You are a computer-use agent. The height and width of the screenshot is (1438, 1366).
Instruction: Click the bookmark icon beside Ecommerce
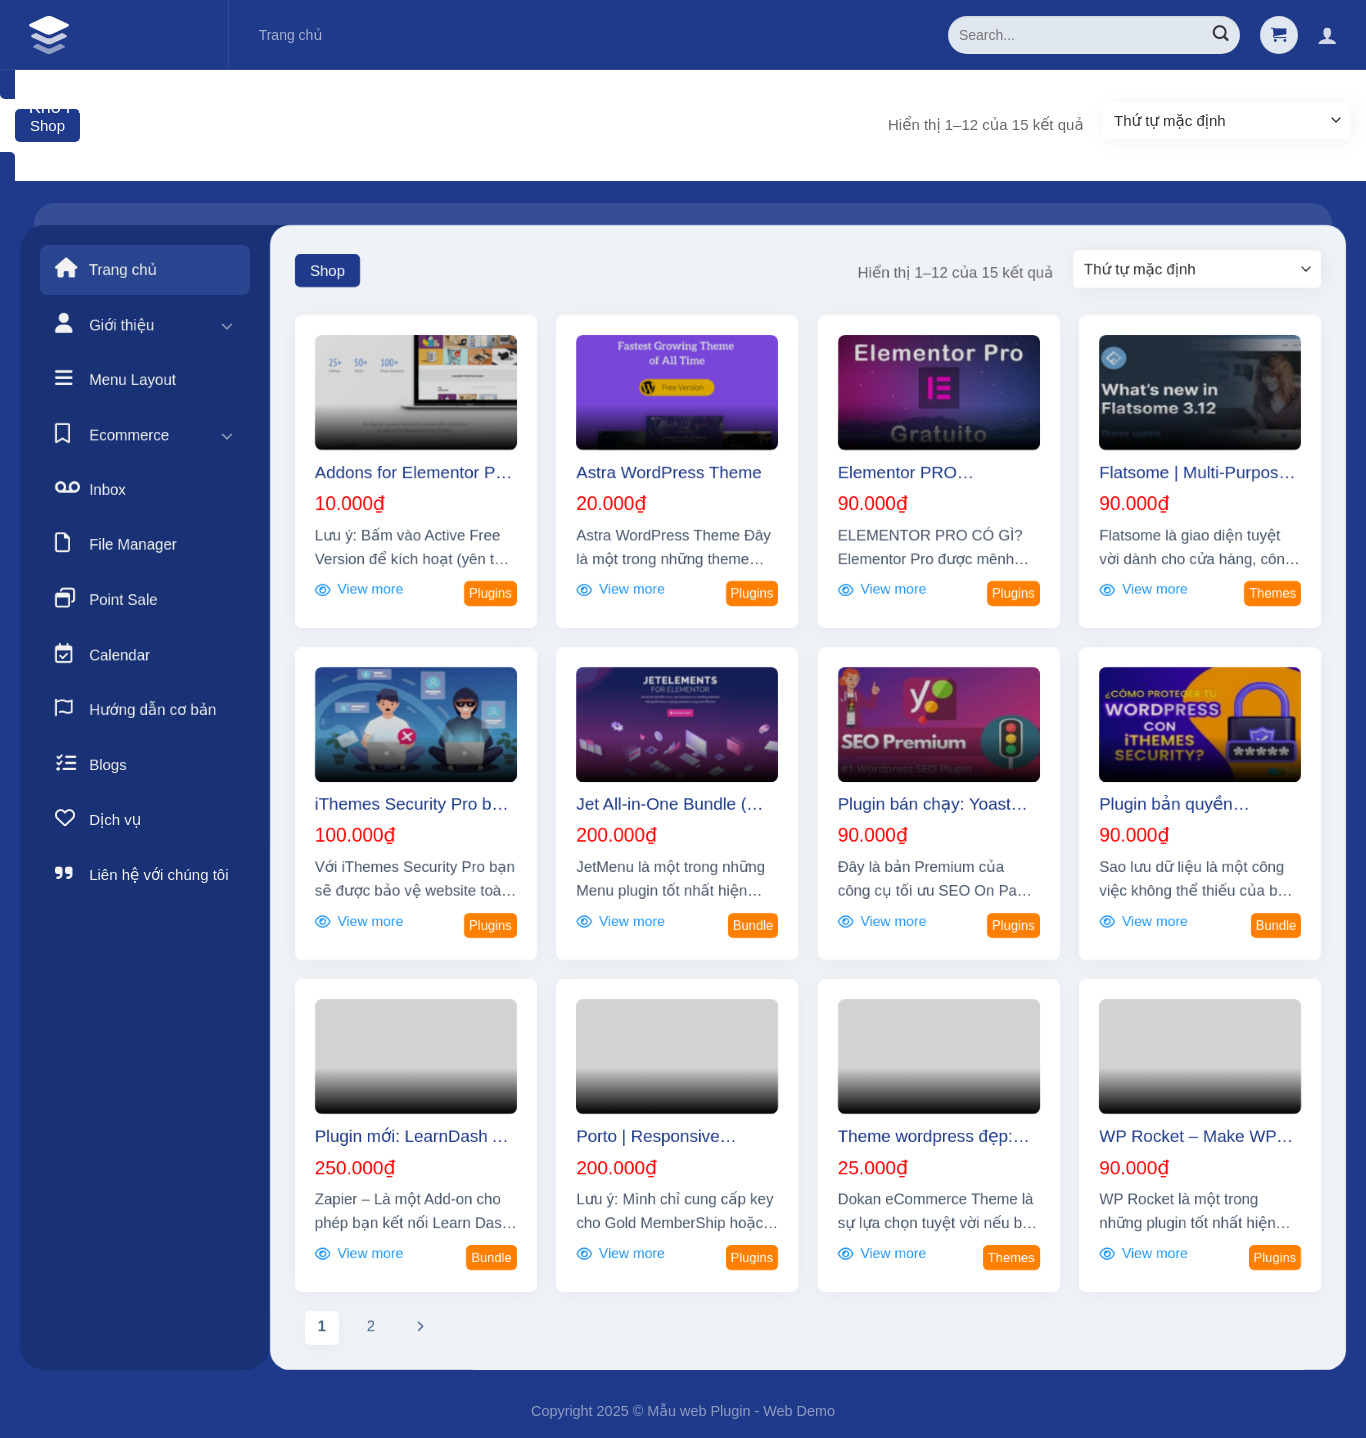[x=63, y=433]
